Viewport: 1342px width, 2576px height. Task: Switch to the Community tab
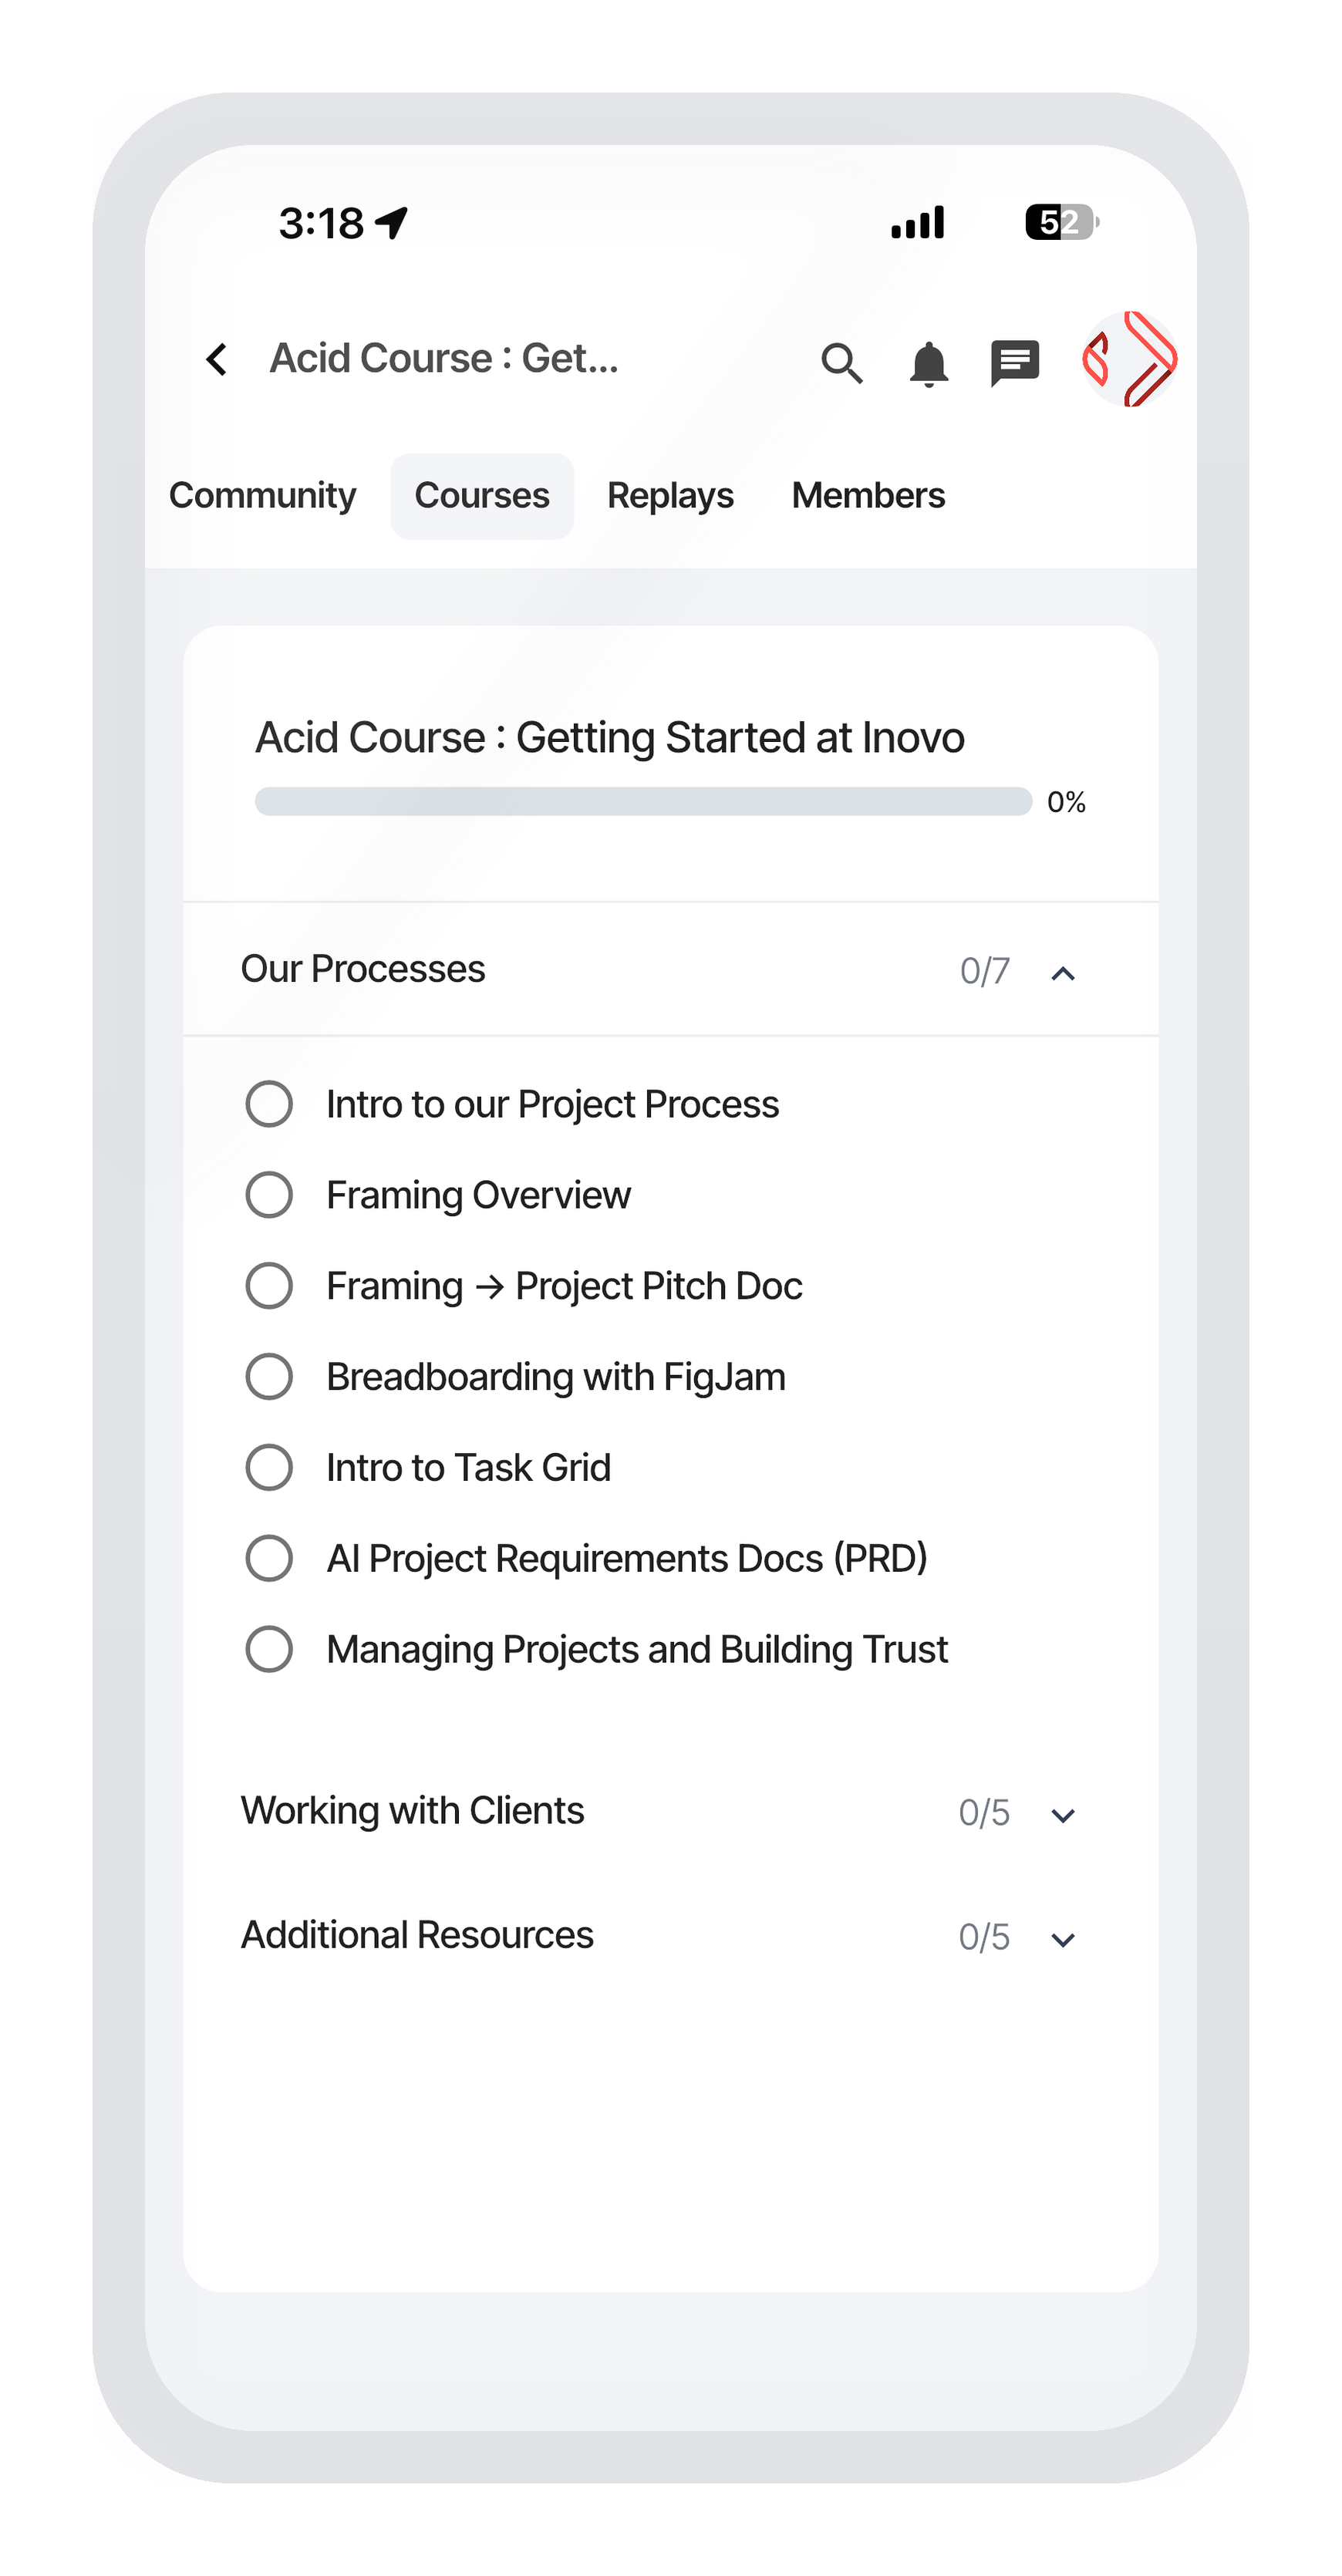pyautogui.click(x=262, y=496)
